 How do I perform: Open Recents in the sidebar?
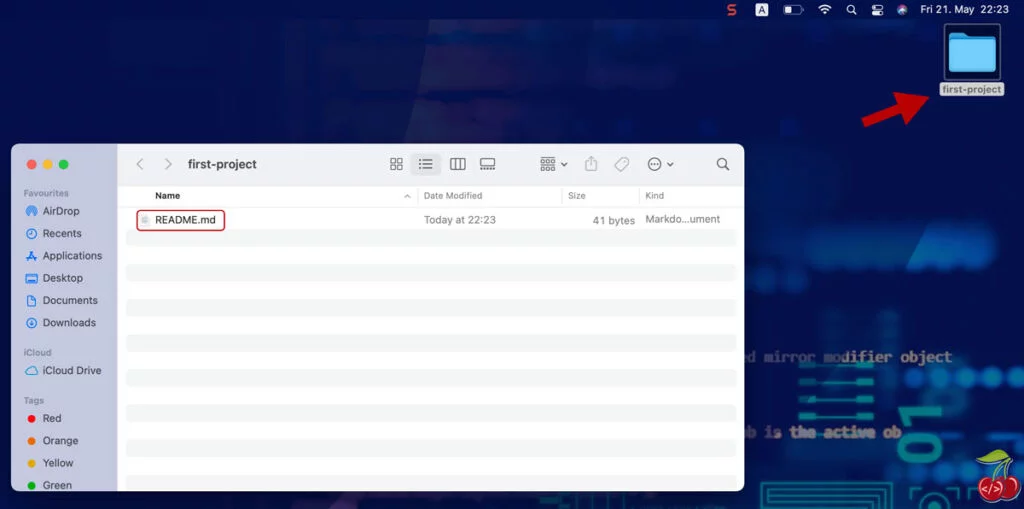[x=54, y=233]
